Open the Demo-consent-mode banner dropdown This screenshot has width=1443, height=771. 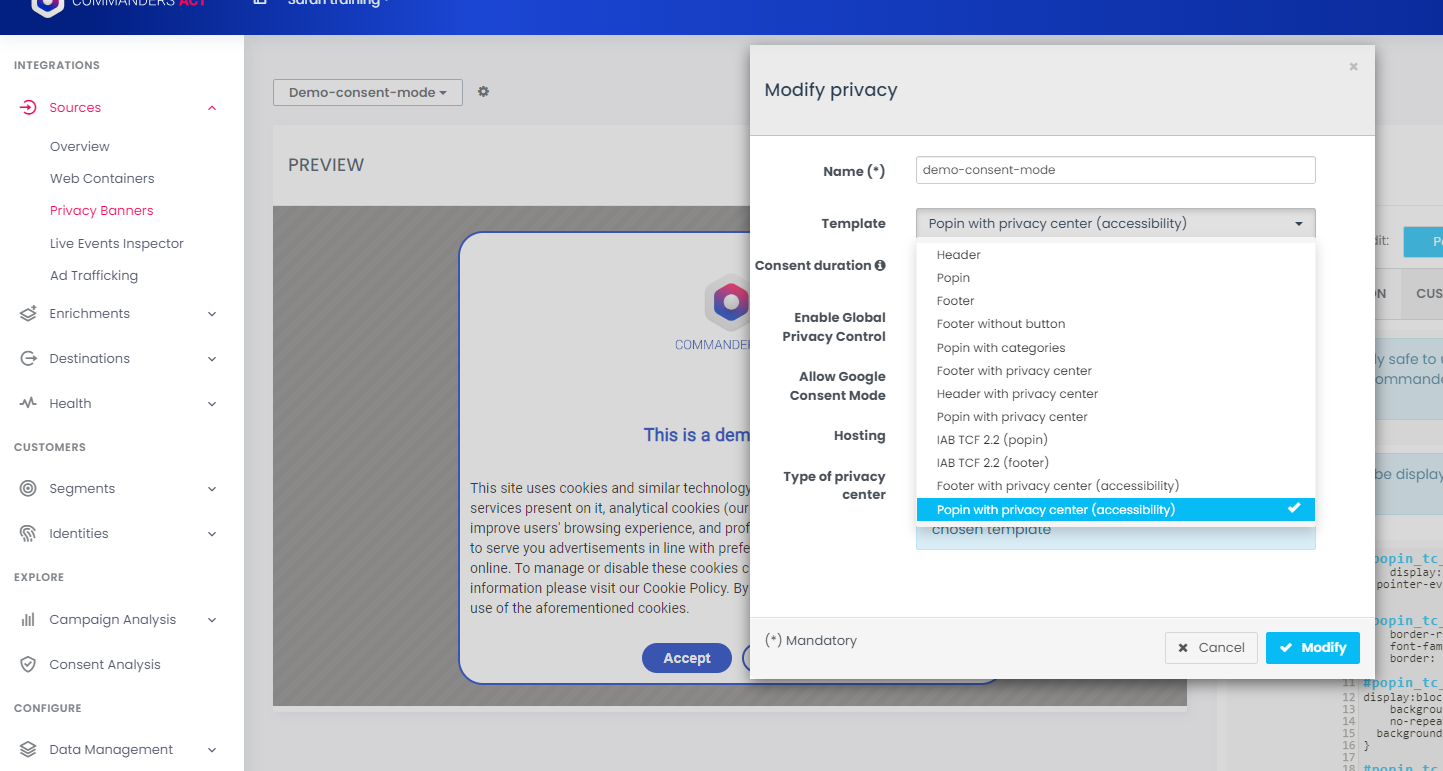pyautogui.click(x=367, y=93)
